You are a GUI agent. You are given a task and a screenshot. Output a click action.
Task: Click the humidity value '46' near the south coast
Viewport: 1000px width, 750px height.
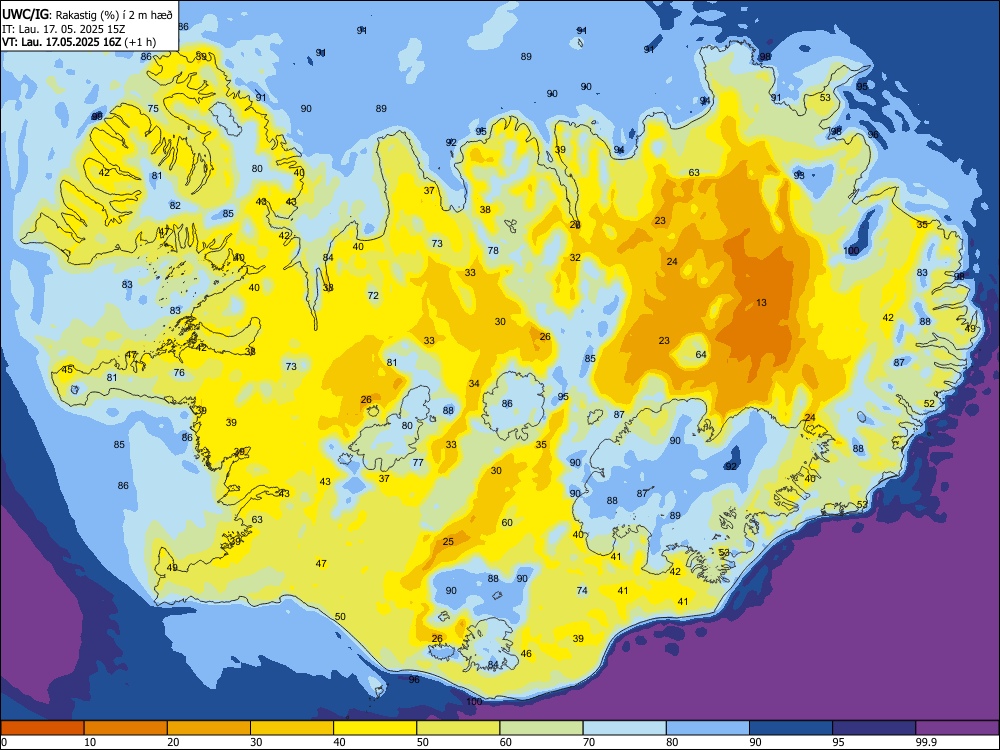(526, 653)
